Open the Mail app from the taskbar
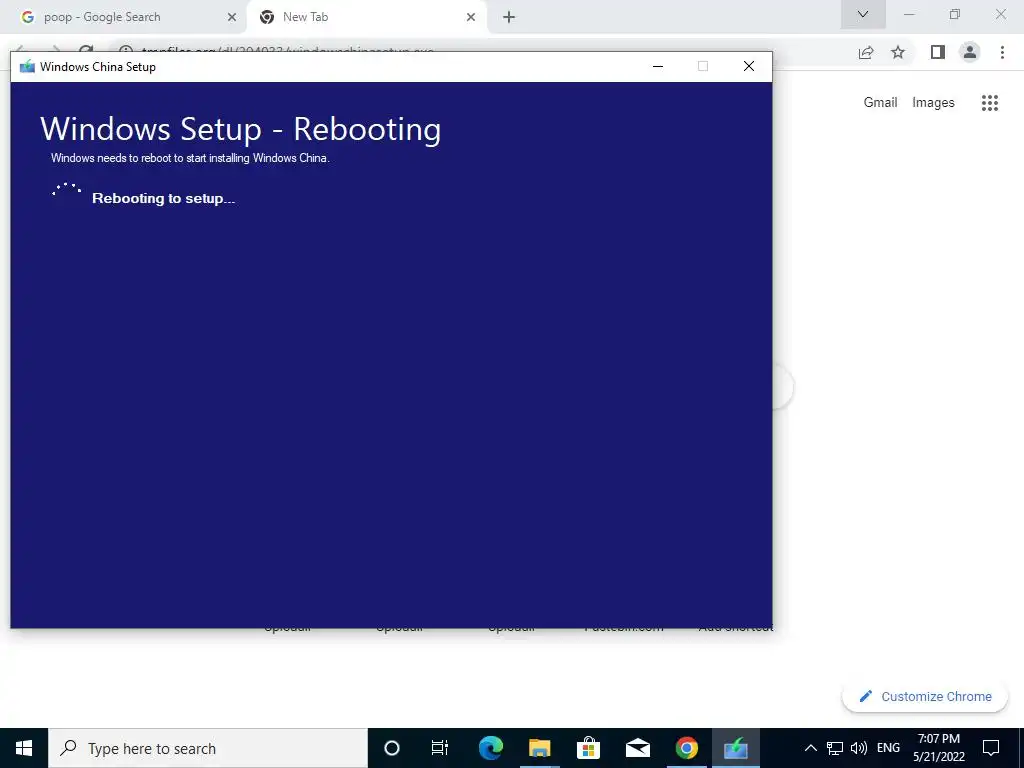The image size is (1024, 768). tap(637, 748)
